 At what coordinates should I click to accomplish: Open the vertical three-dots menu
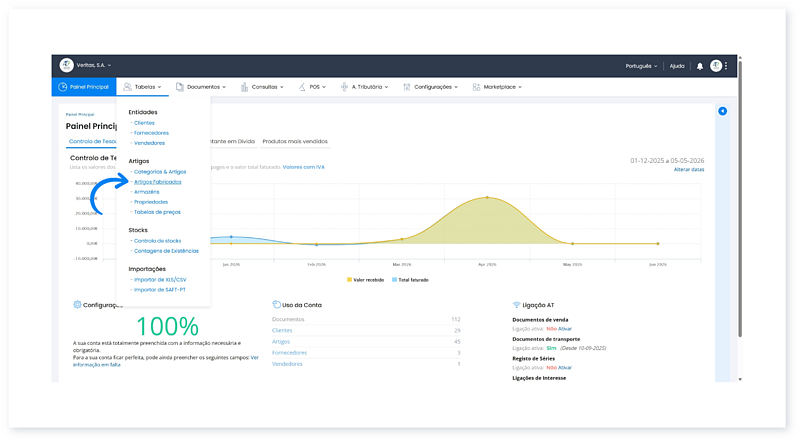[726, 66]
